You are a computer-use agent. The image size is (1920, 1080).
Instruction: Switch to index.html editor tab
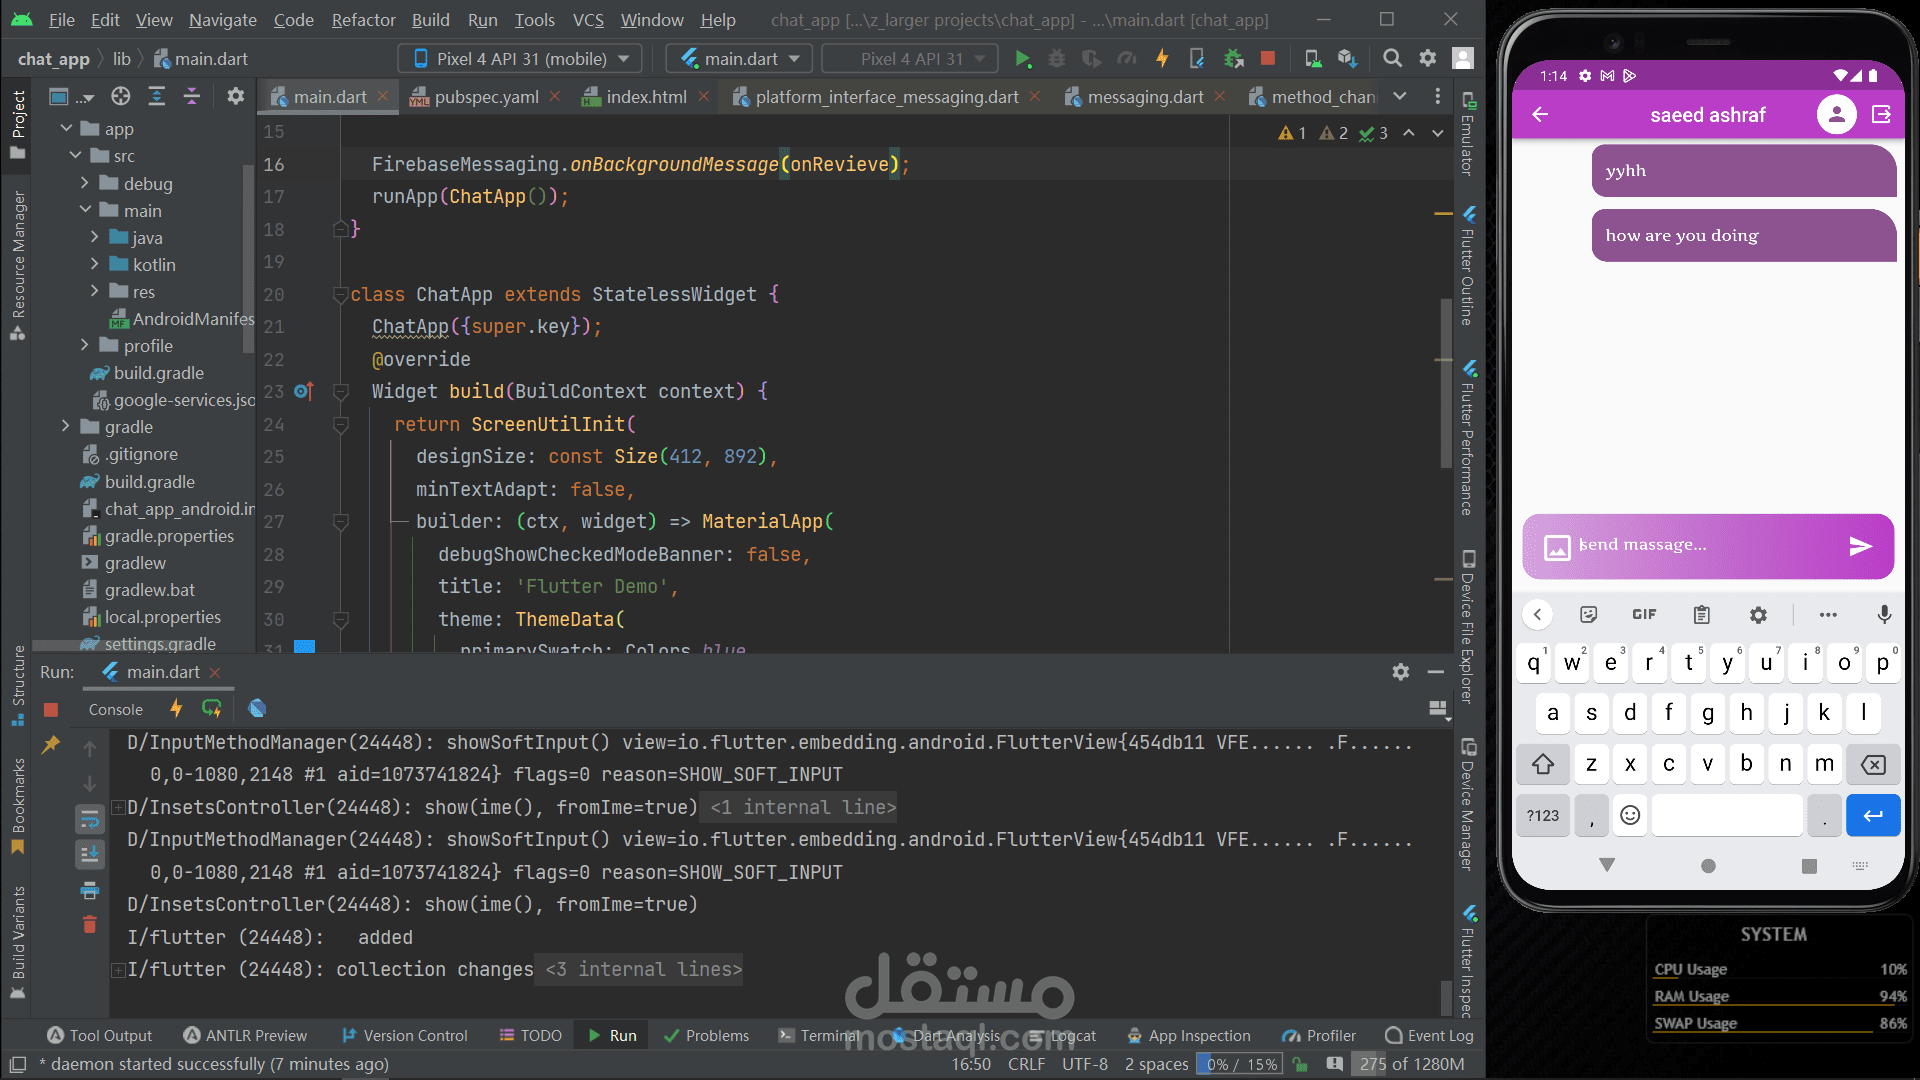coord(646,97)
